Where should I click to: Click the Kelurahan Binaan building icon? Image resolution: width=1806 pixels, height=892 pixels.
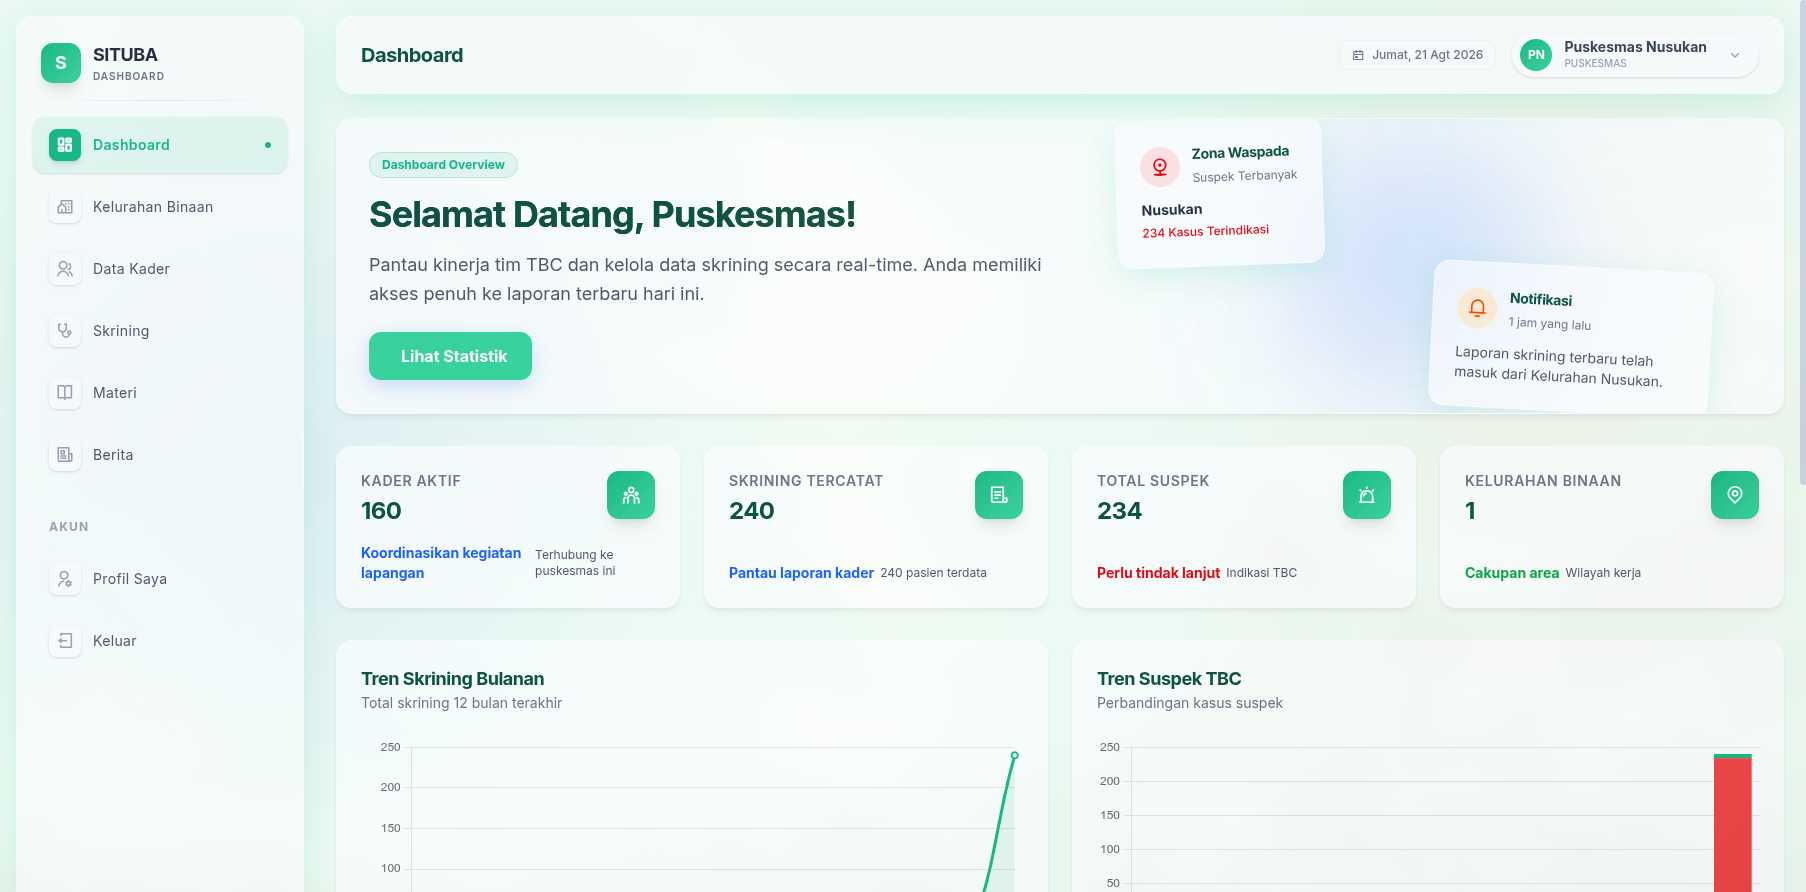[65, 207]
